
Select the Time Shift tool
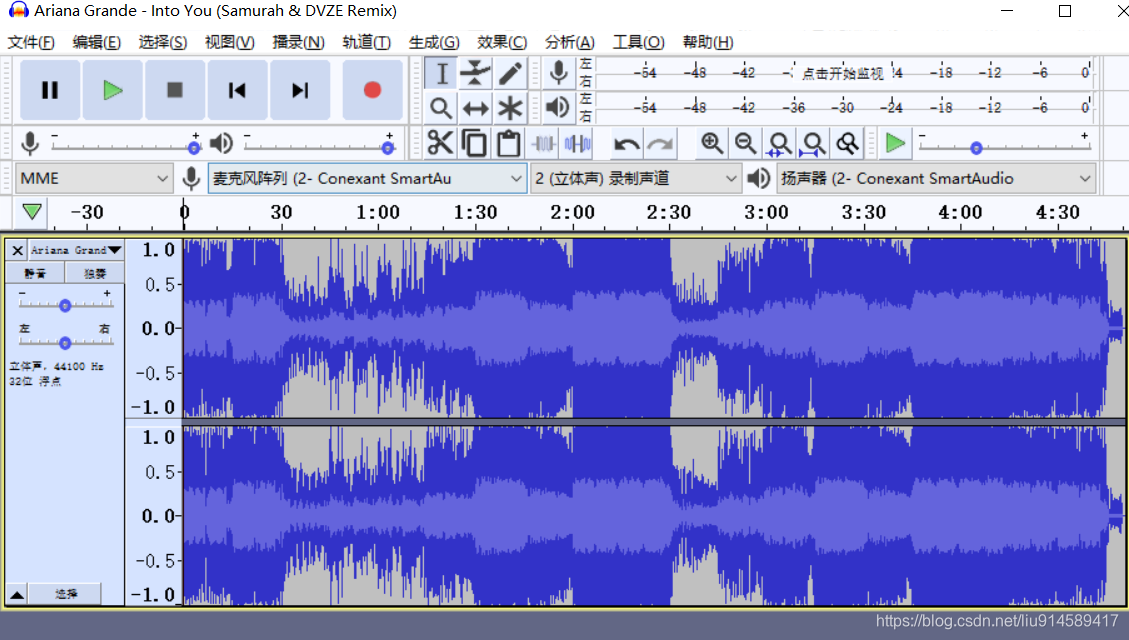tap(475, 108)
